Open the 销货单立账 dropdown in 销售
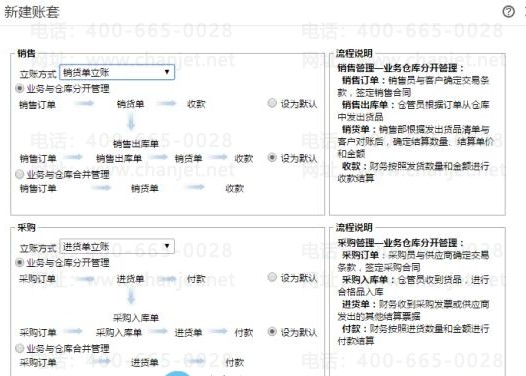The height and width of the screenshot is (376, 526). tap(117, 72)
